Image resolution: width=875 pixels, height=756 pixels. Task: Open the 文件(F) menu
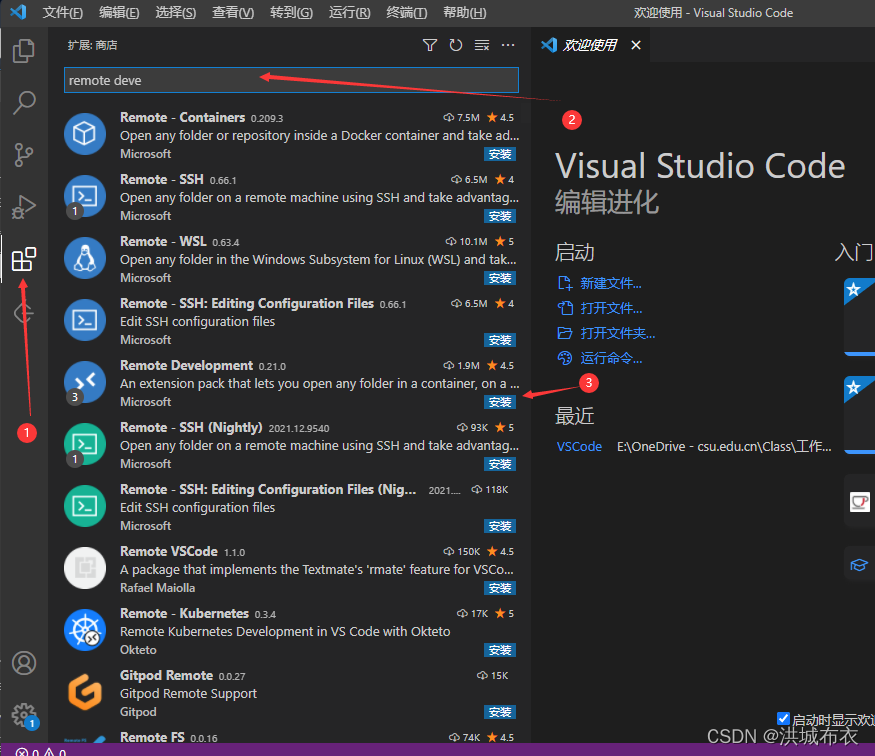[62, 12]
